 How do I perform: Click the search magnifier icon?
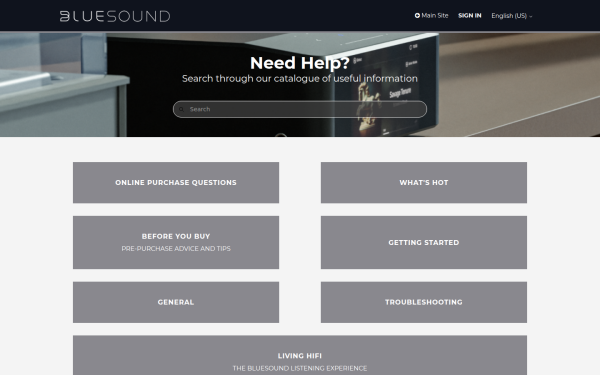(181, 109)
